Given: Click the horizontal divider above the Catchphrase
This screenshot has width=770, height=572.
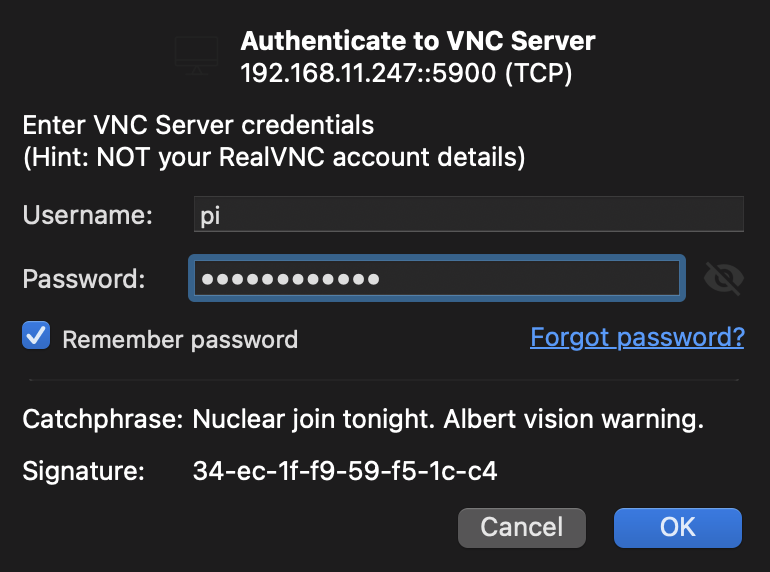Looking at the screenshot, I should (x=384, y=380).
